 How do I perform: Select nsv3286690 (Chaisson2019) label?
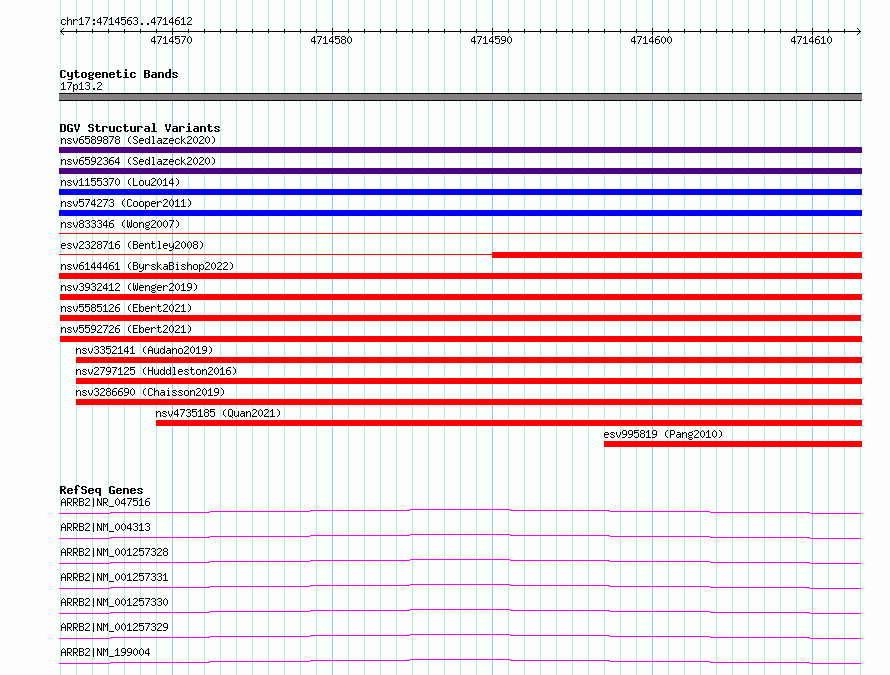pos(150,392)
